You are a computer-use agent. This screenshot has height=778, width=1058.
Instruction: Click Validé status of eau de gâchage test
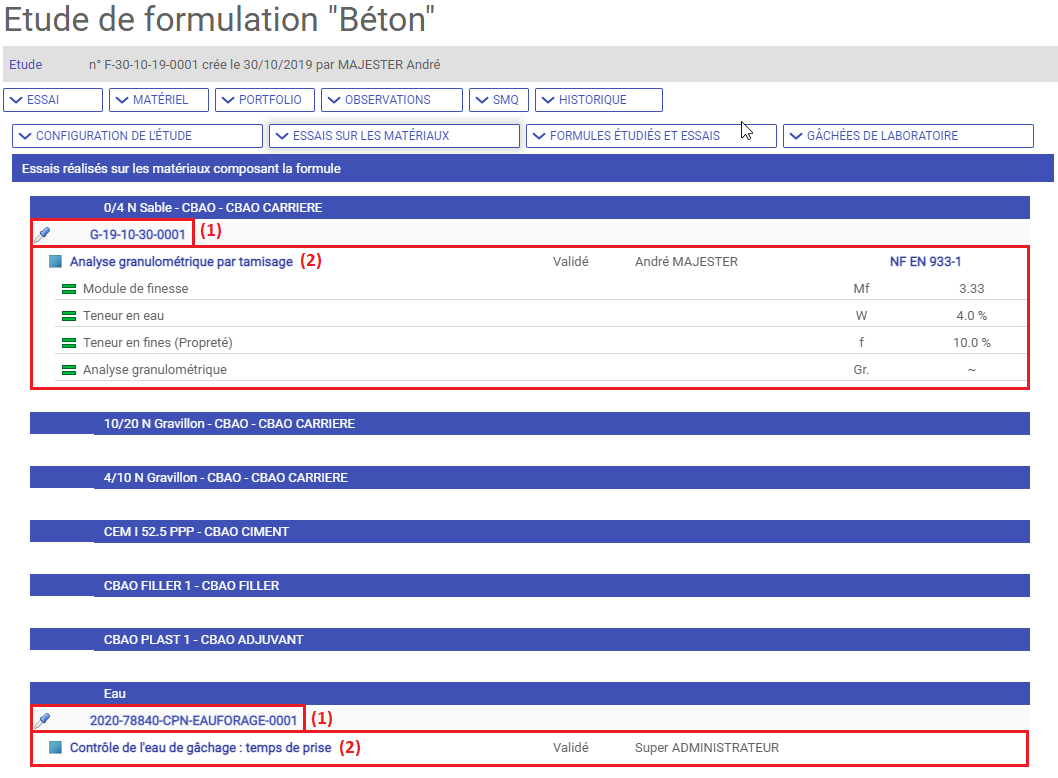[570, 747]
